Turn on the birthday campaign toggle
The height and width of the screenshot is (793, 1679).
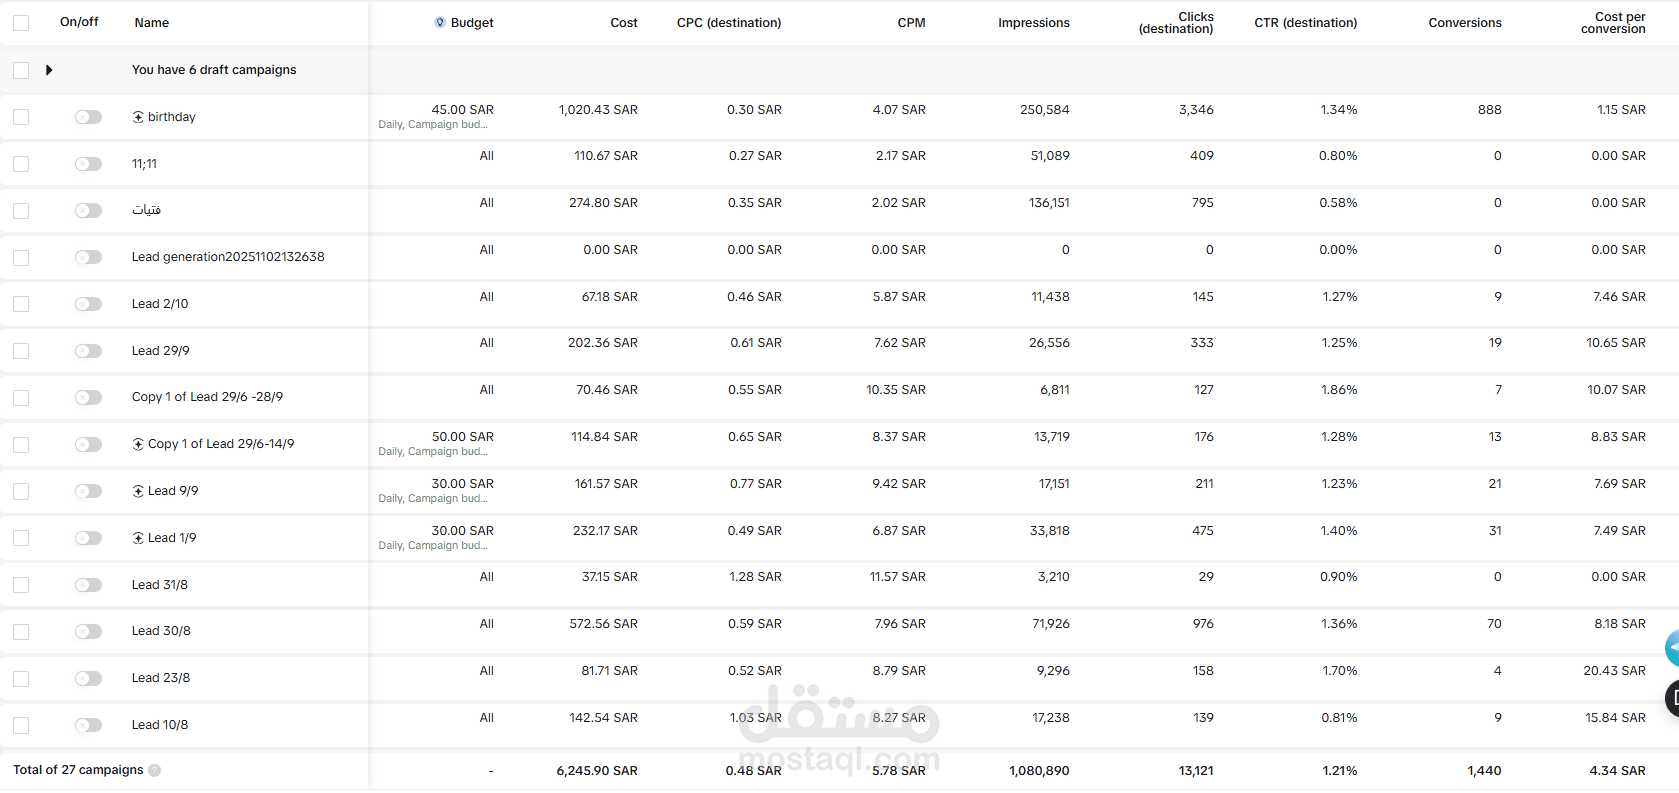click(88, 117)
